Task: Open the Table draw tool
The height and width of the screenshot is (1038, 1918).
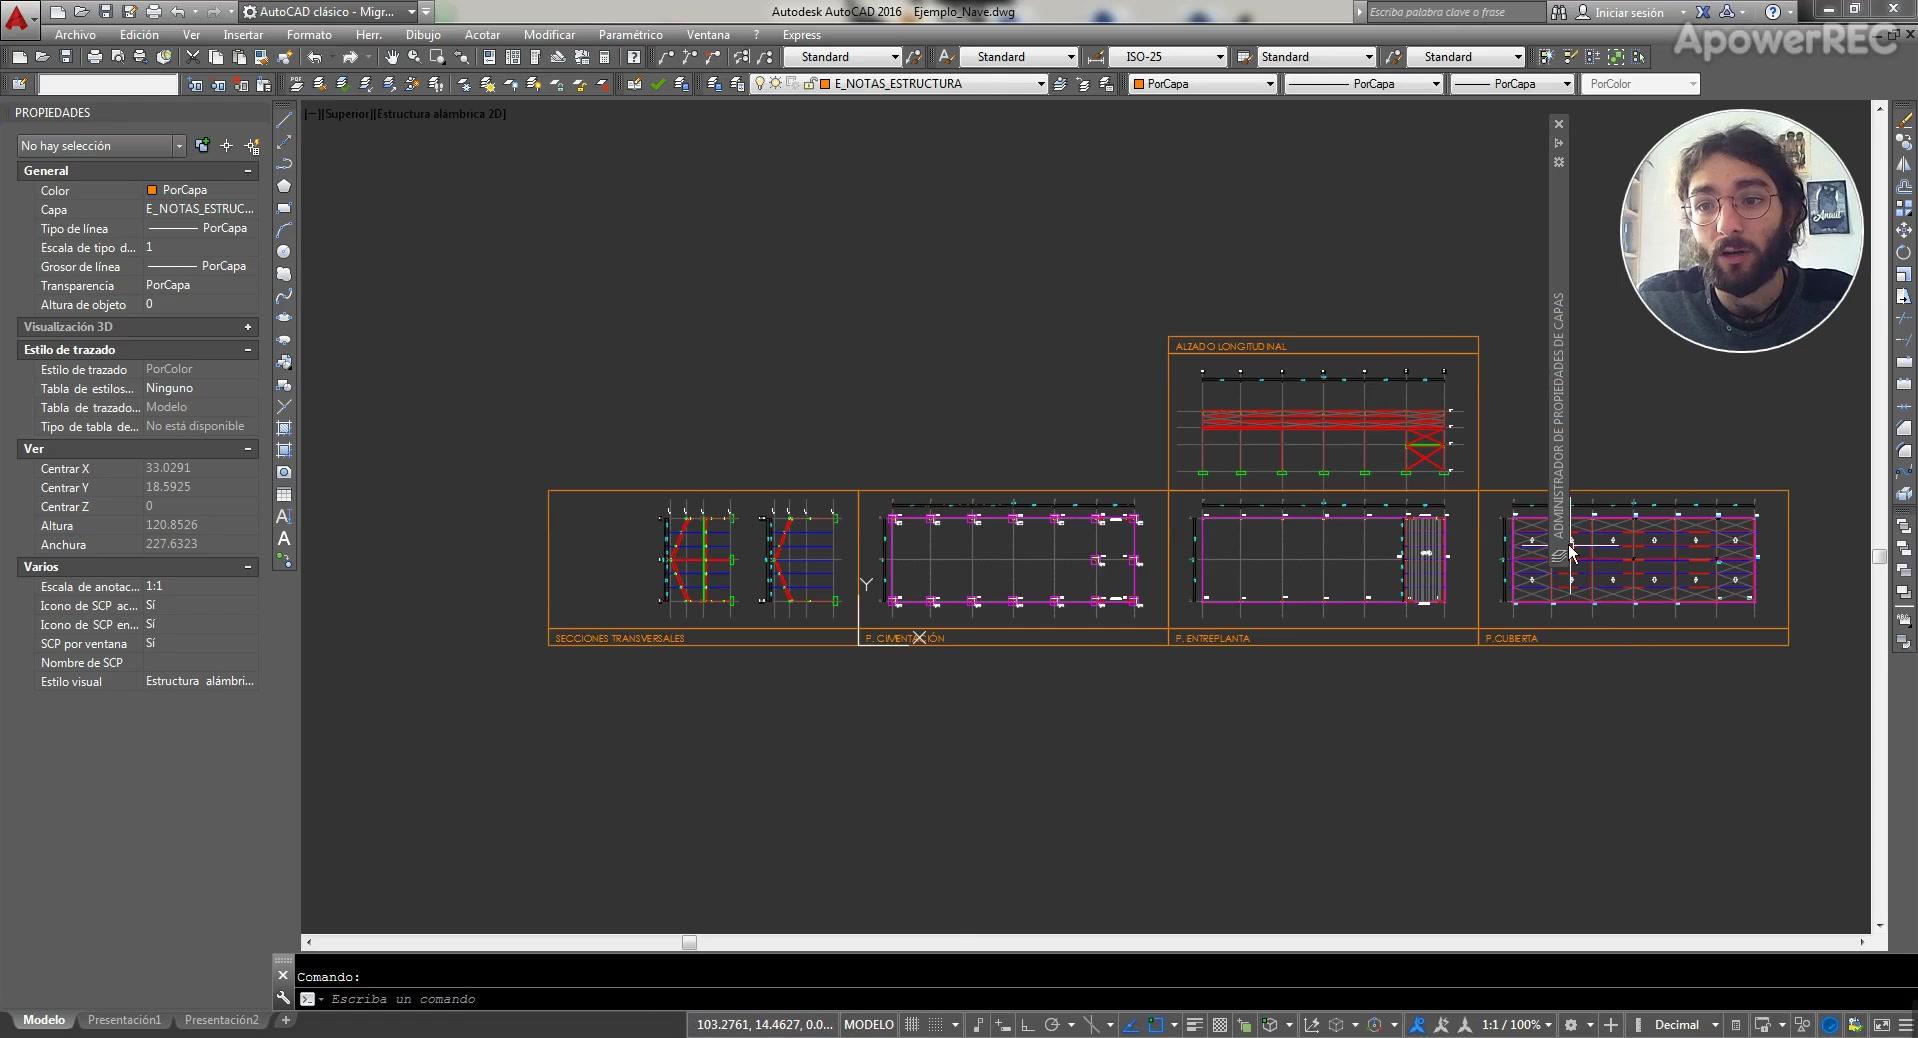Action: point(284,494)
